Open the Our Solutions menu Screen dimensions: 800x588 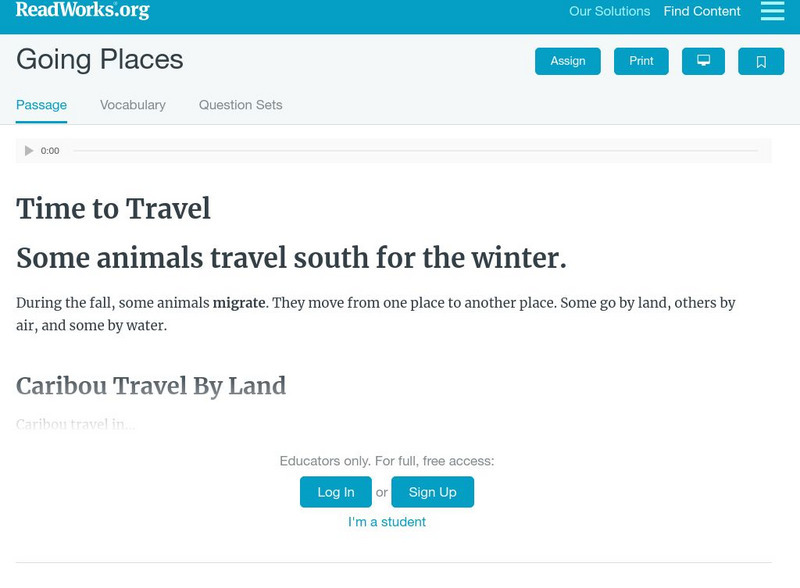coord(609,12)
